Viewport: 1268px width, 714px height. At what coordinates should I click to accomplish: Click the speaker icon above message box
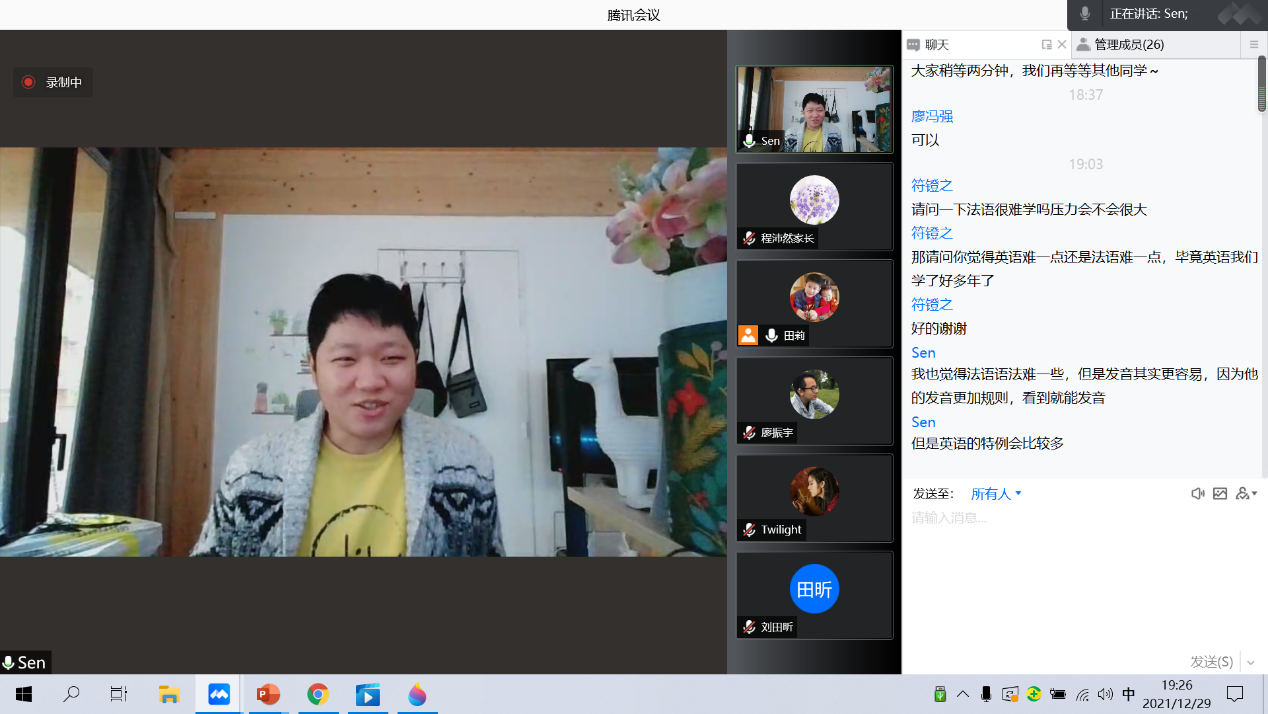(1197, 494)
